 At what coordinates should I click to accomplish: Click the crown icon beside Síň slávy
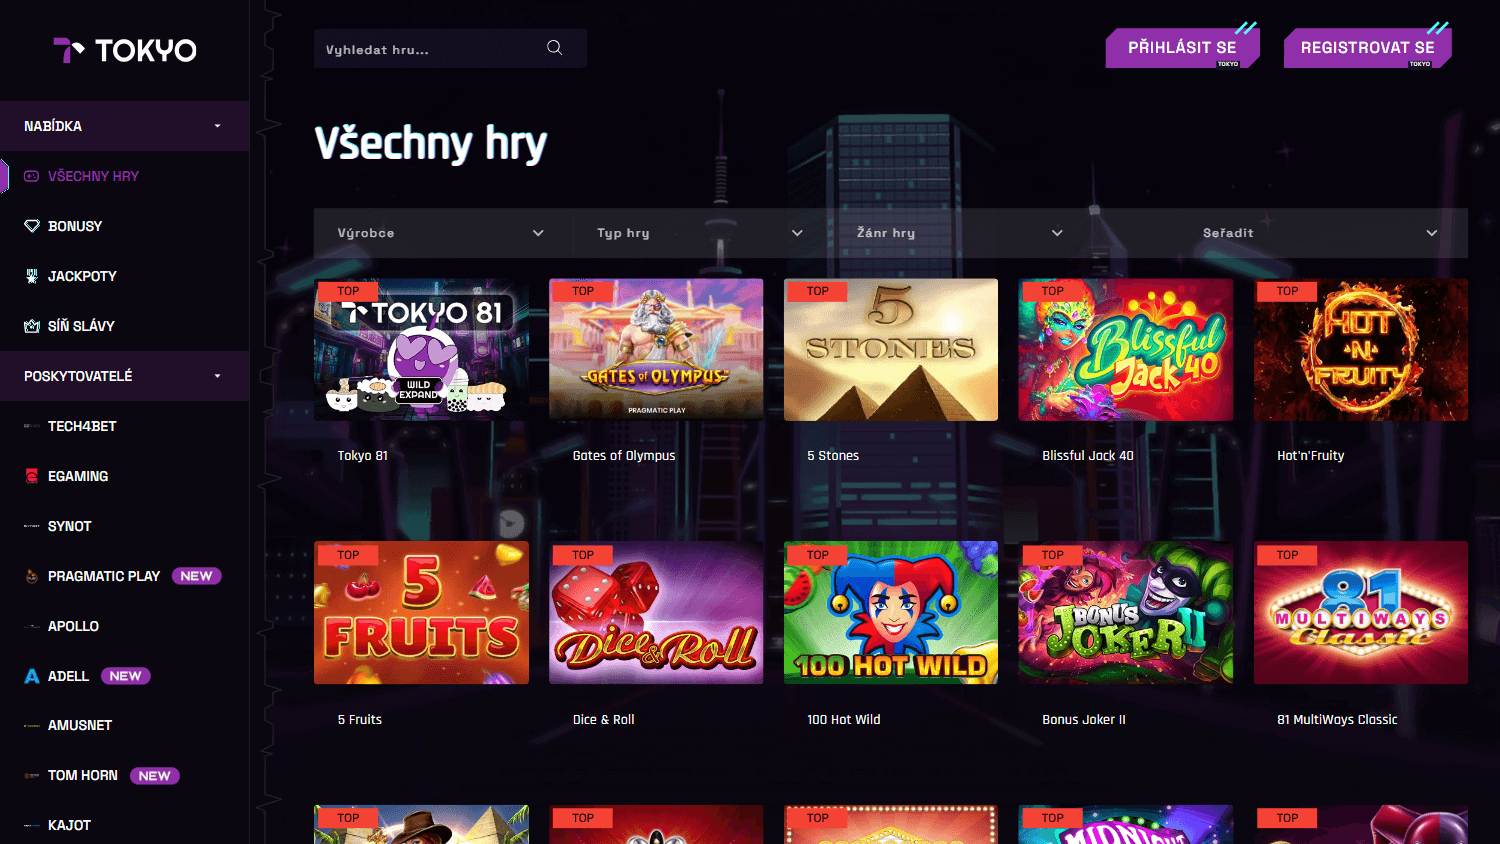(32, 326)
